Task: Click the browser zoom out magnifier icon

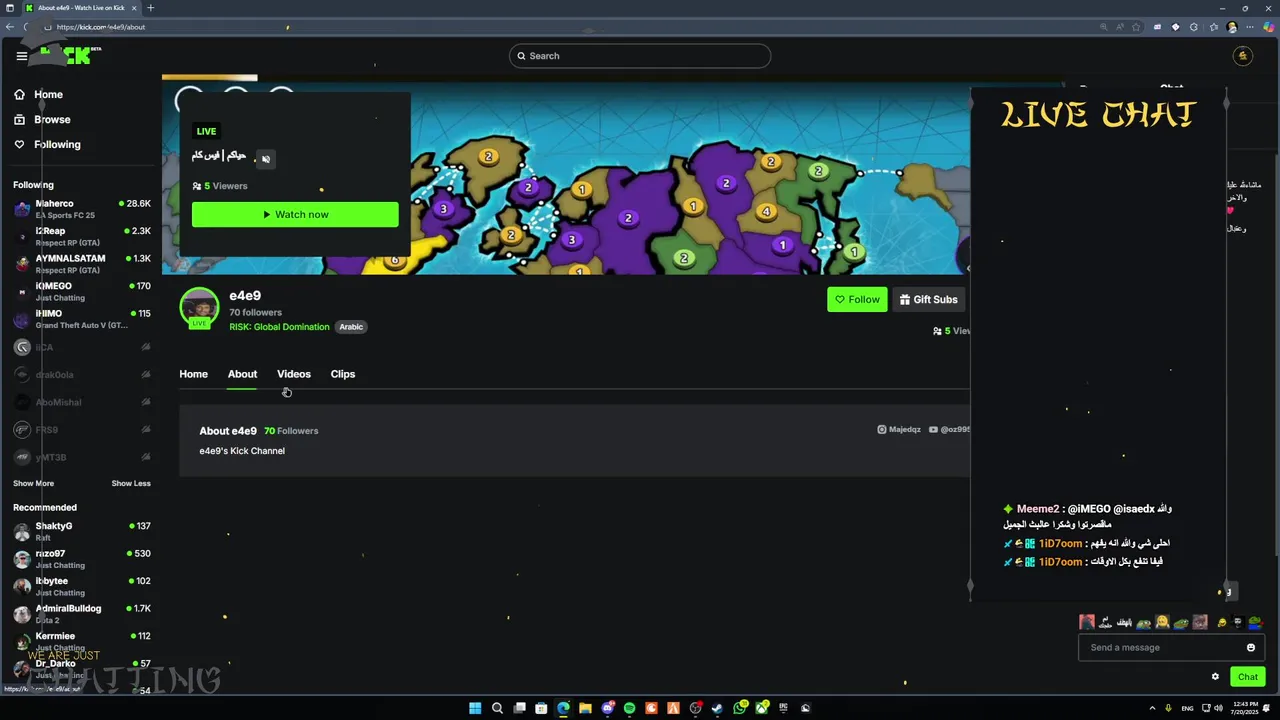Action: [1104, 27]
